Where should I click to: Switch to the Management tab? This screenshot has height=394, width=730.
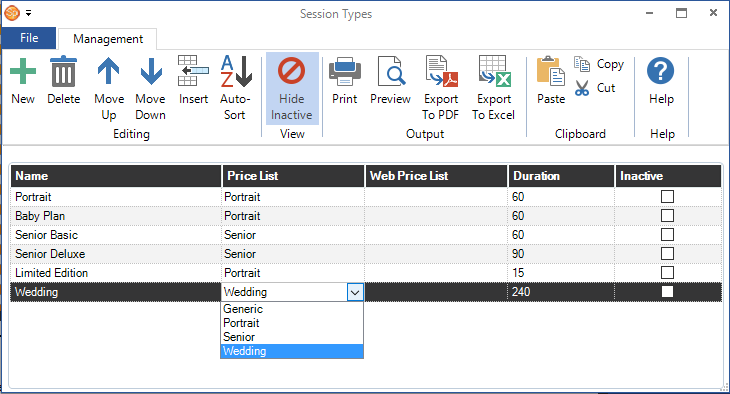click(108, 39)
